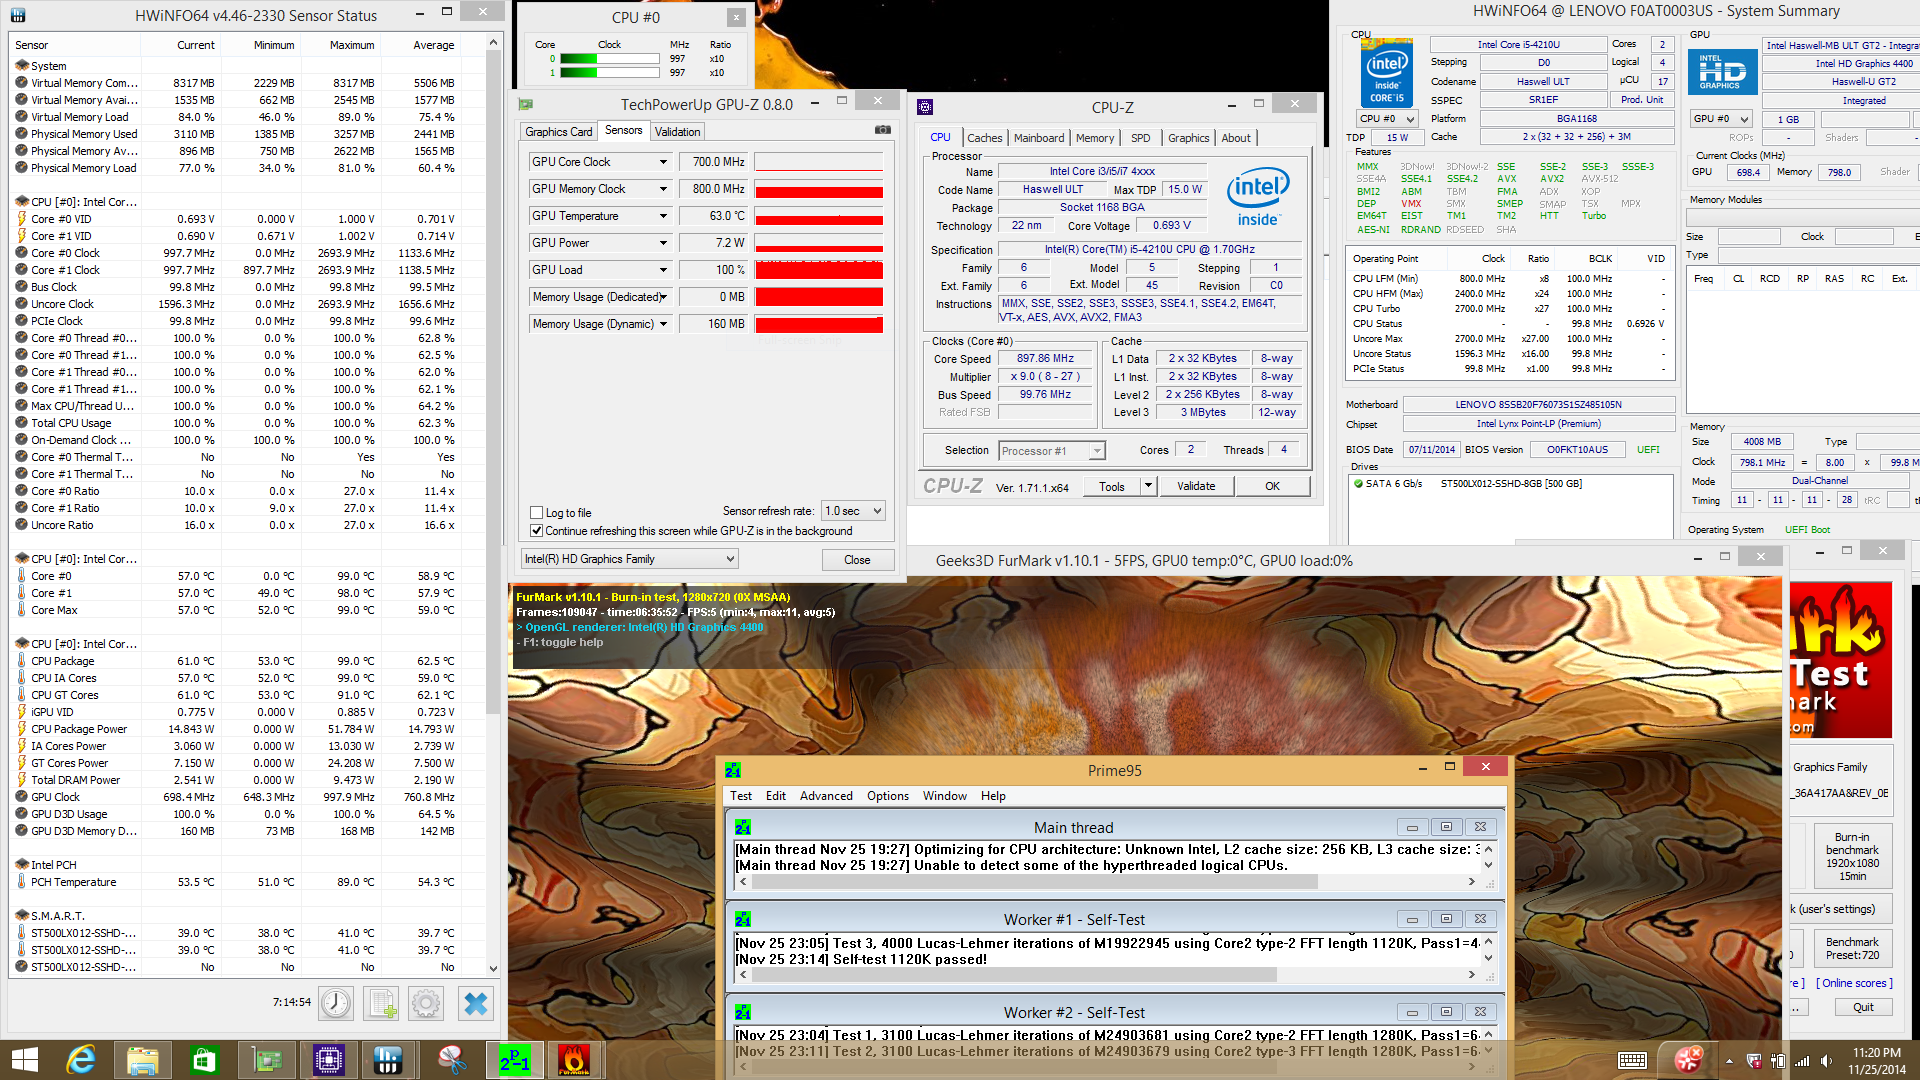1920x1080 pixels.
Task: Switch to CPU-Z Caches tab
Action: [984, 138]
